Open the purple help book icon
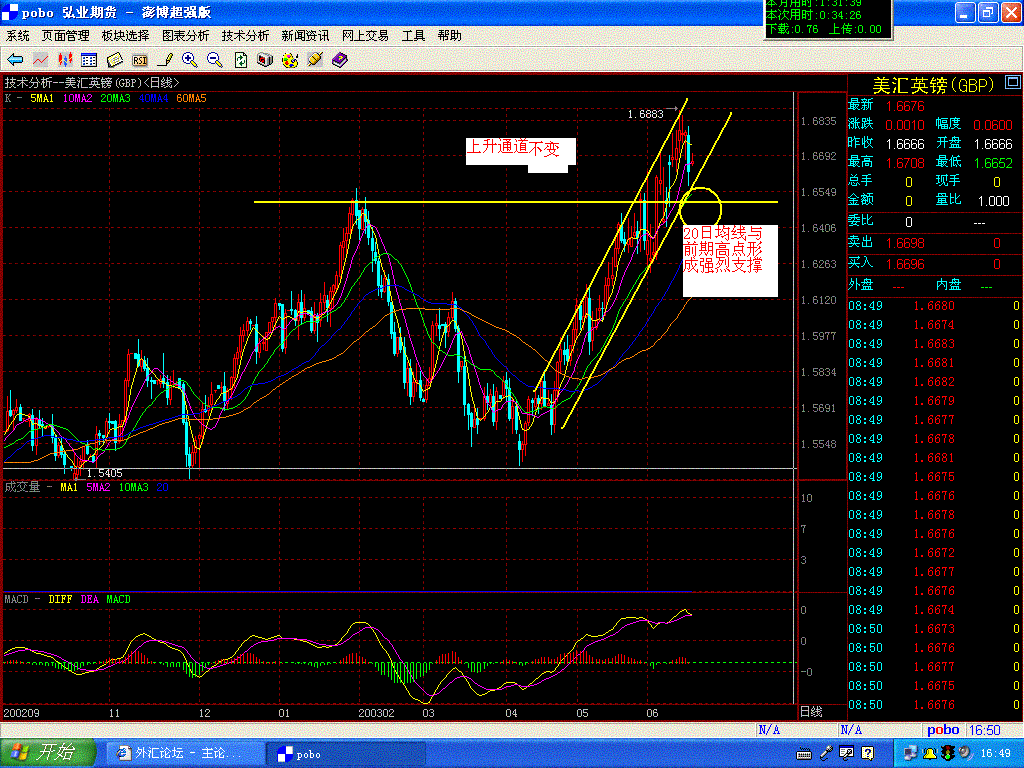 point(340,60)
